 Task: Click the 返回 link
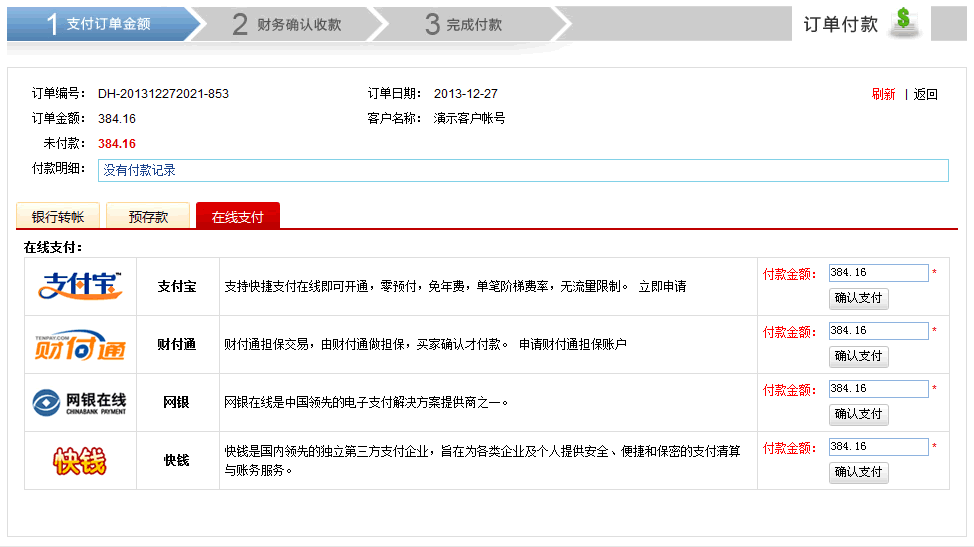(x=926, y=94)
